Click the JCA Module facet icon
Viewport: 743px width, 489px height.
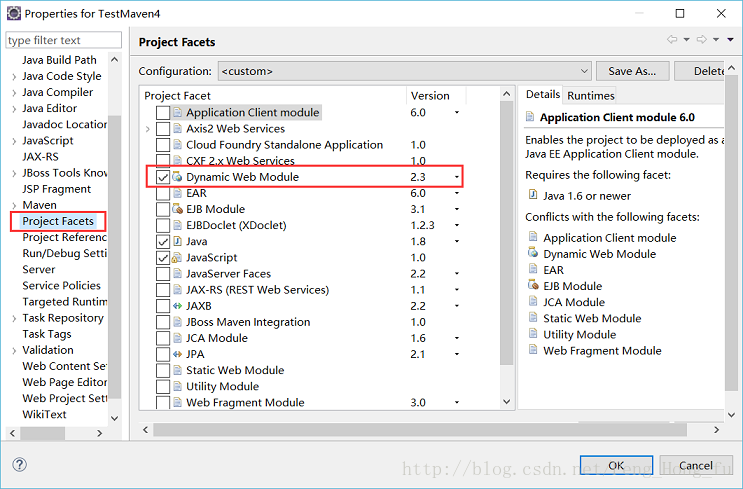pyautogui.click(x=177, y=338)
